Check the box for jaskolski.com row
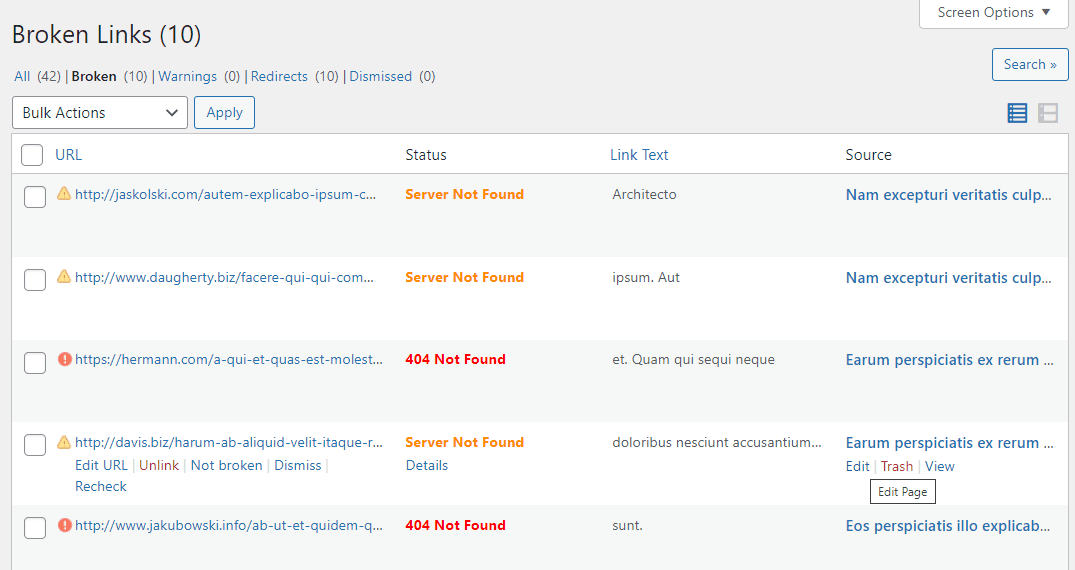 tap(35, 197)
